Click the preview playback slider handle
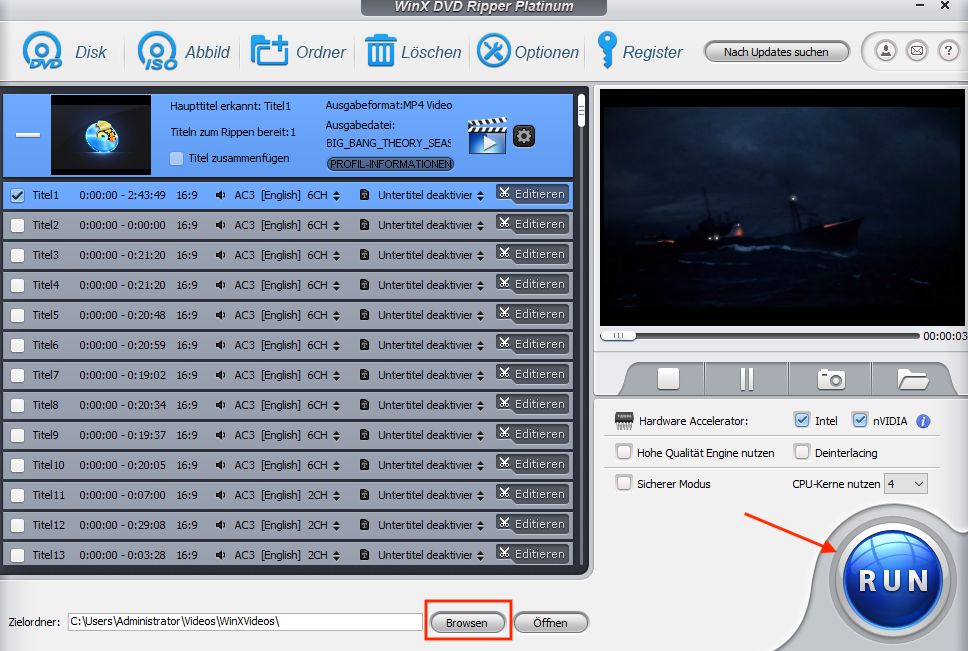The width and height of the screenshot is (968, 651). 618,336
